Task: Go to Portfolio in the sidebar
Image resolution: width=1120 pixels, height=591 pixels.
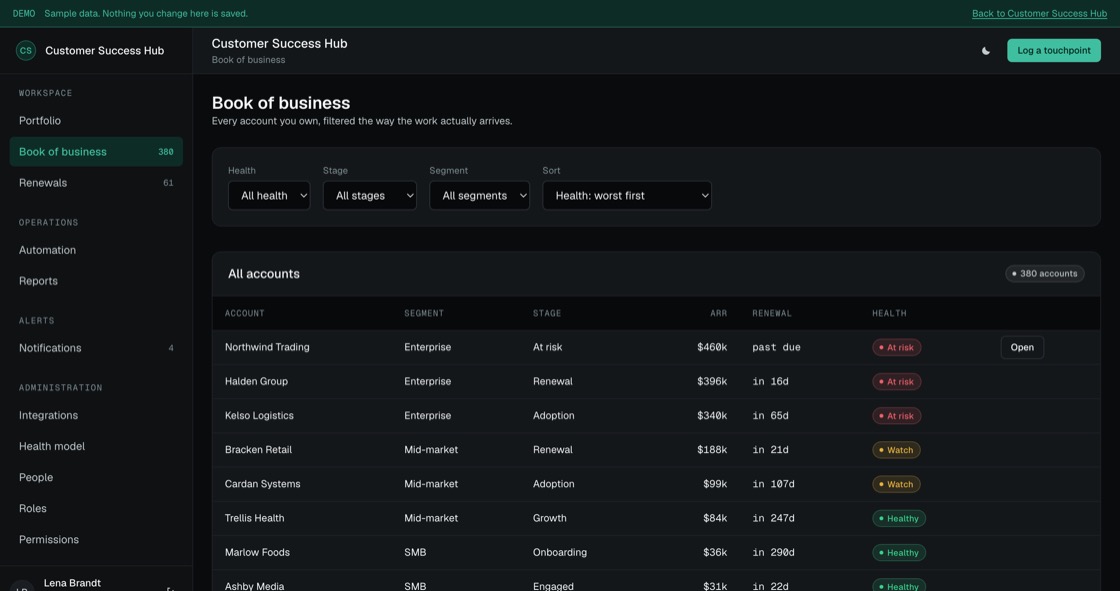Action: pos(96,121)
